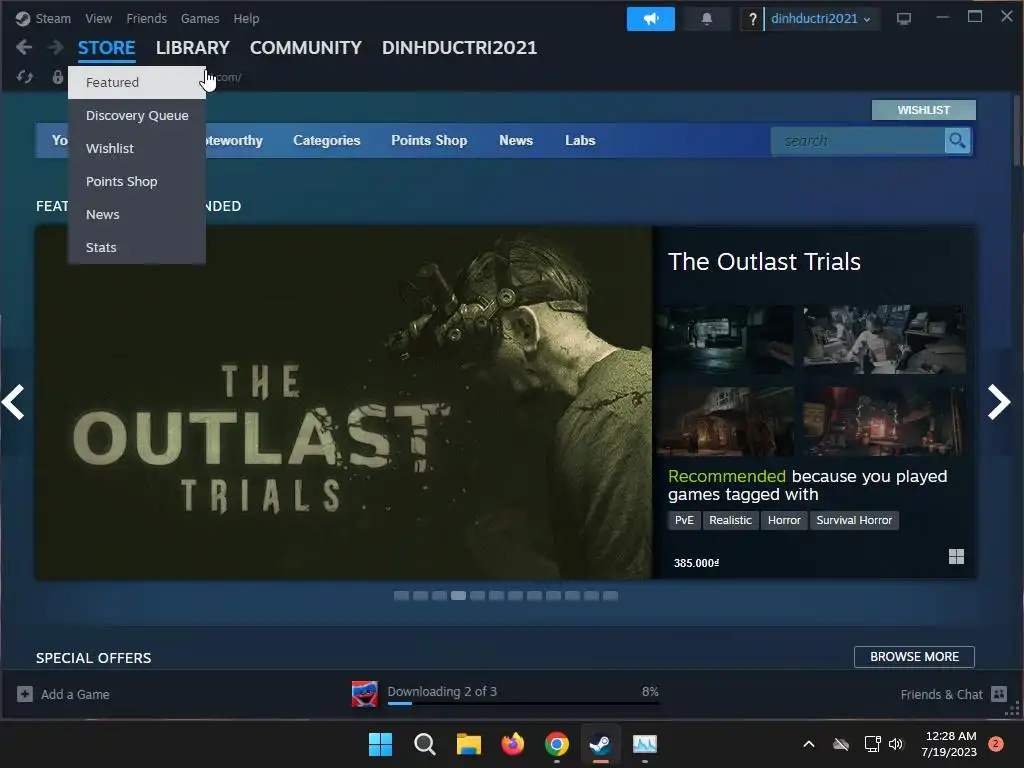Select Featured from the Store dropdown
The image size is (1024, 768).
(136, 82)
